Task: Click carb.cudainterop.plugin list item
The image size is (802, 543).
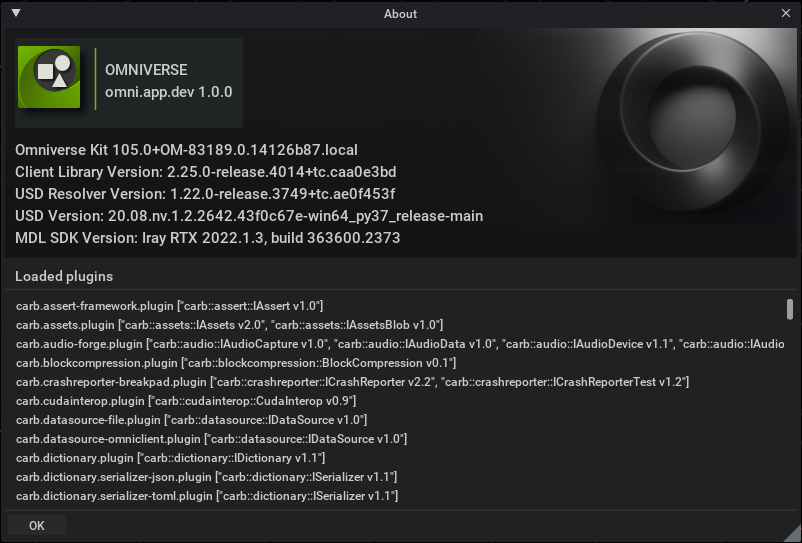Action: click(x=186, y=401)
